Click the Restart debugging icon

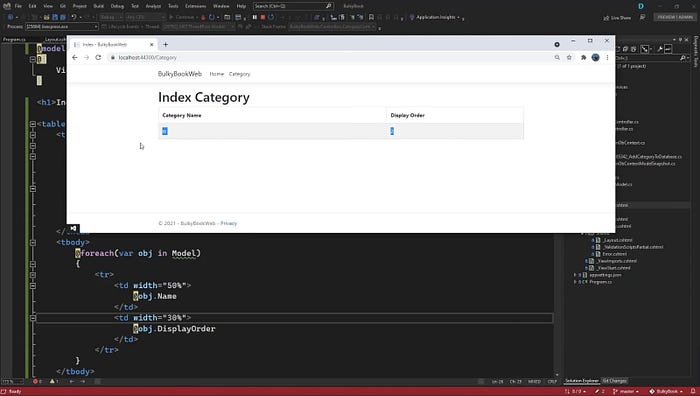point(271,17)
